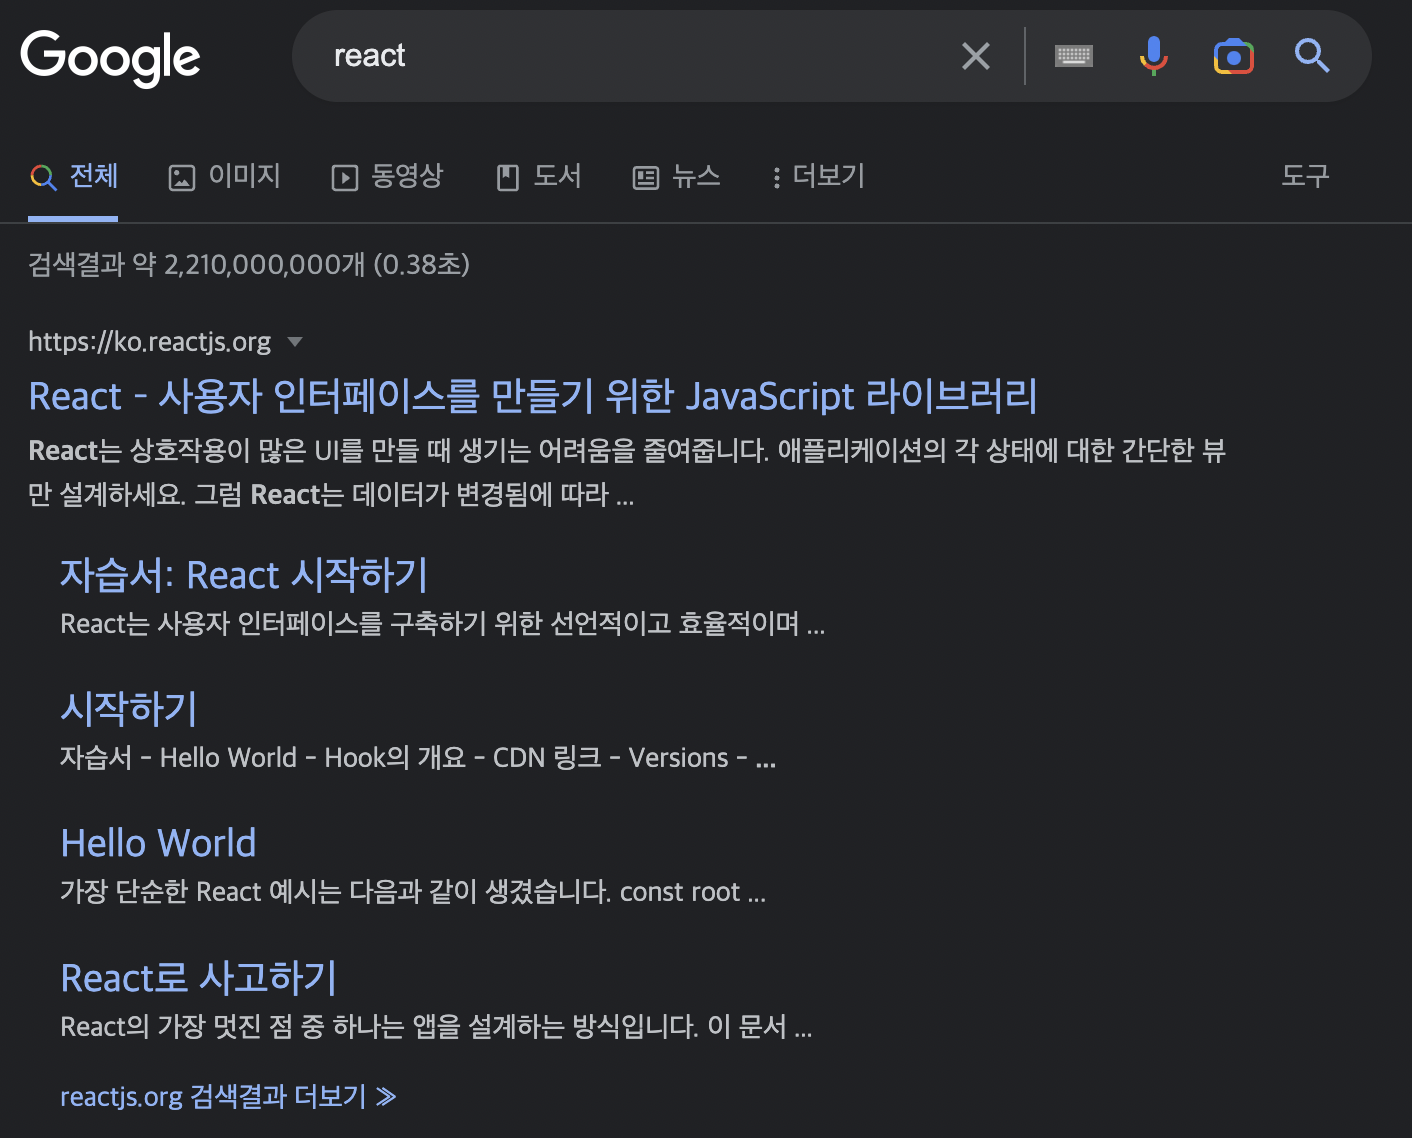Screen dimensions: 1412x1138
Task: Expand the 더보기 menu with three dots
Action: 817,177
